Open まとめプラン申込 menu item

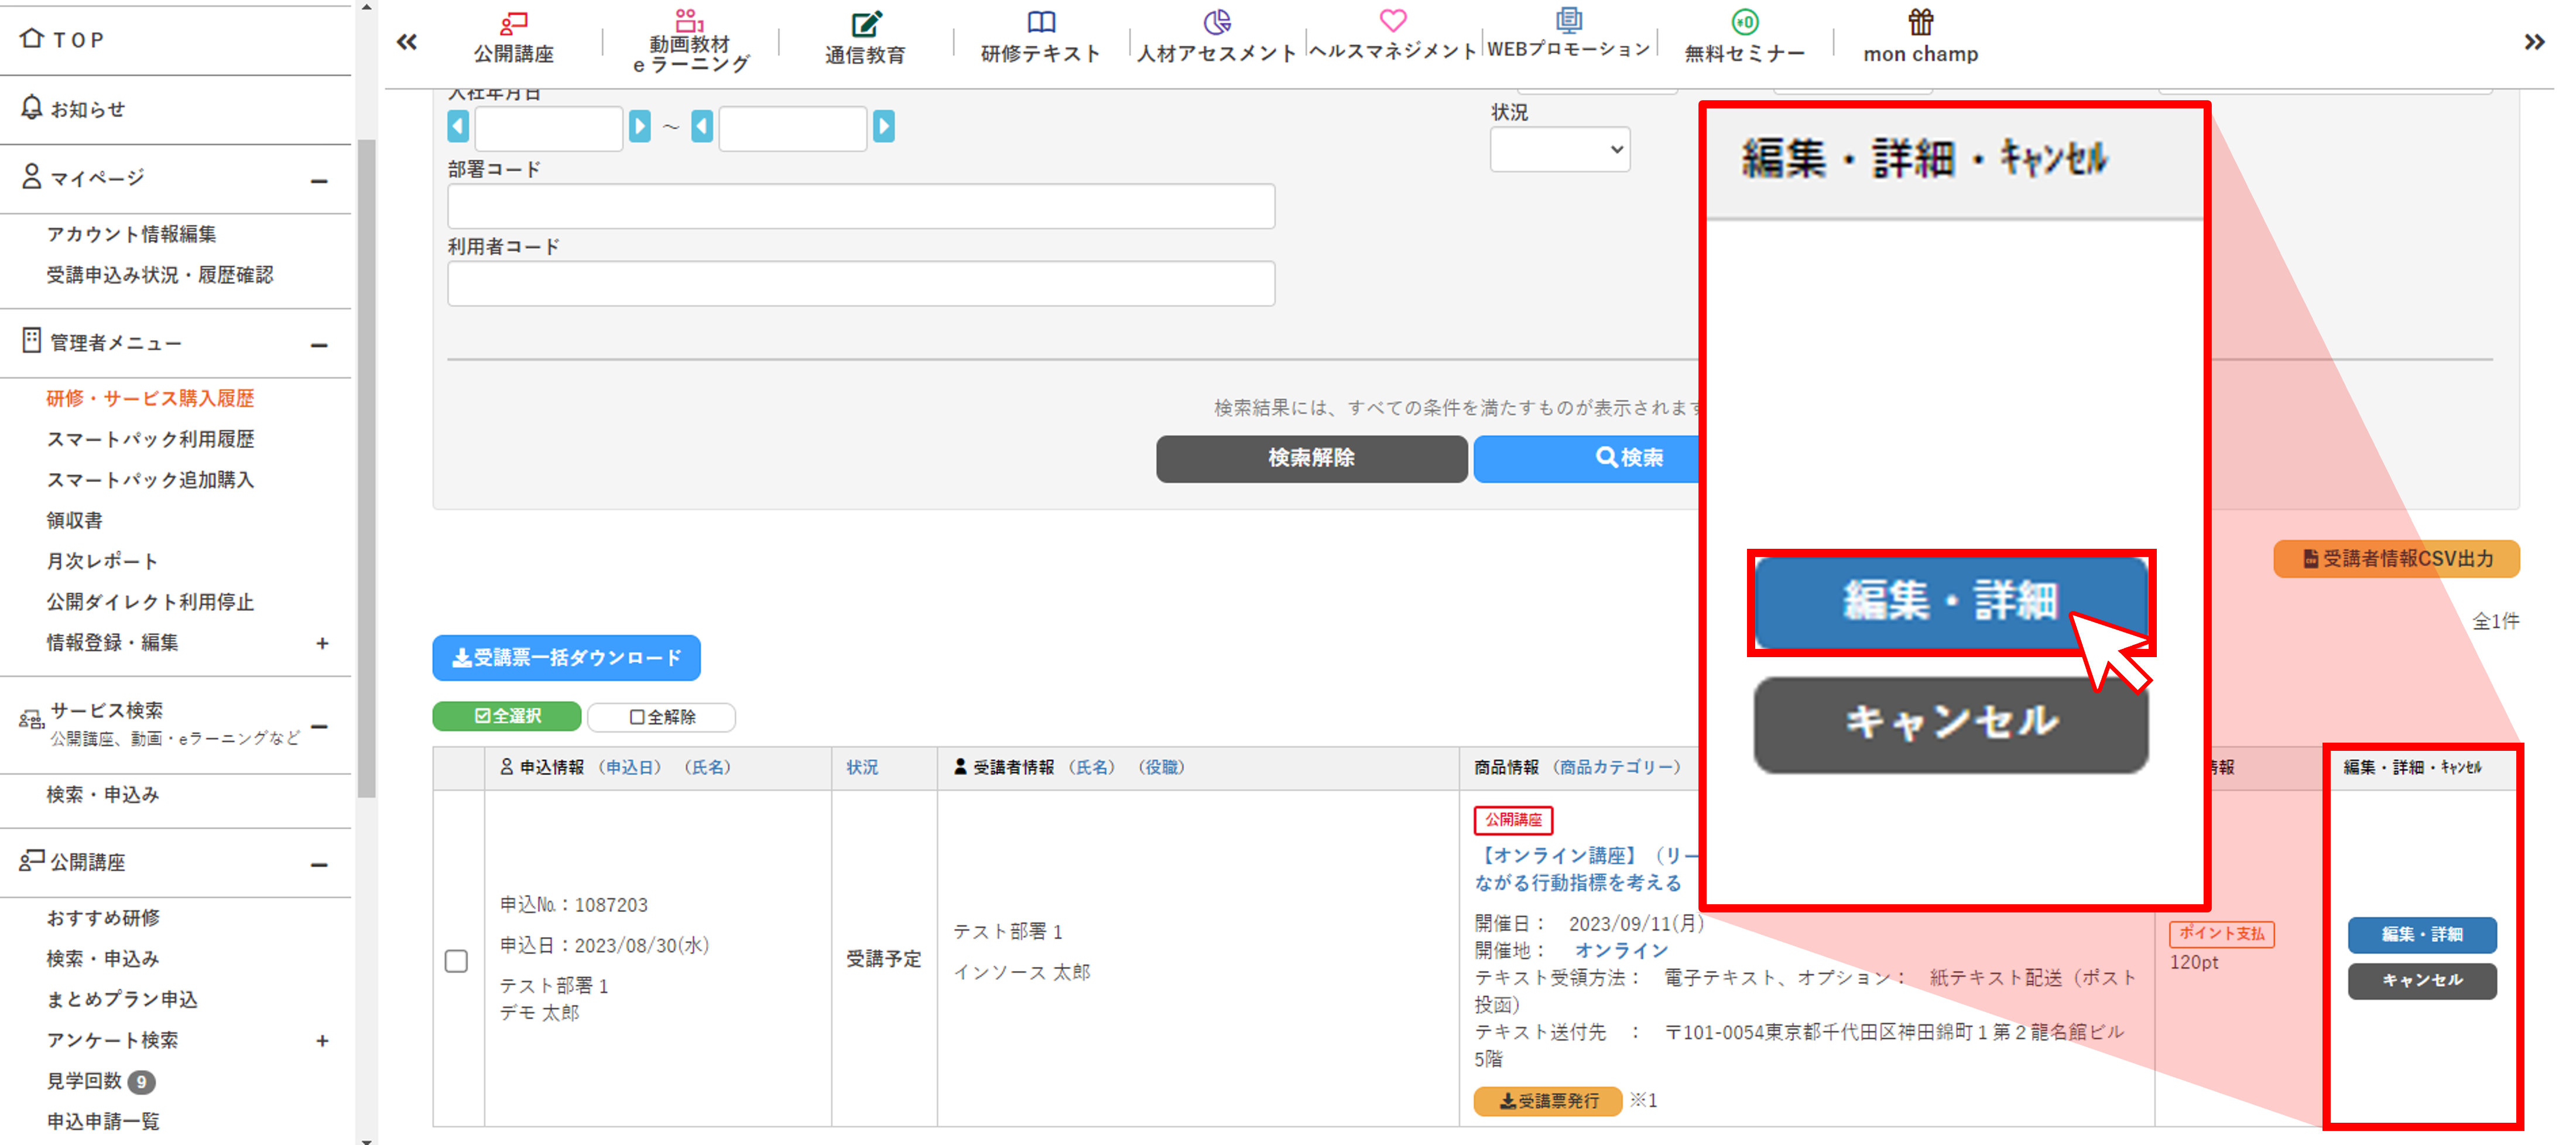point(122,999)
